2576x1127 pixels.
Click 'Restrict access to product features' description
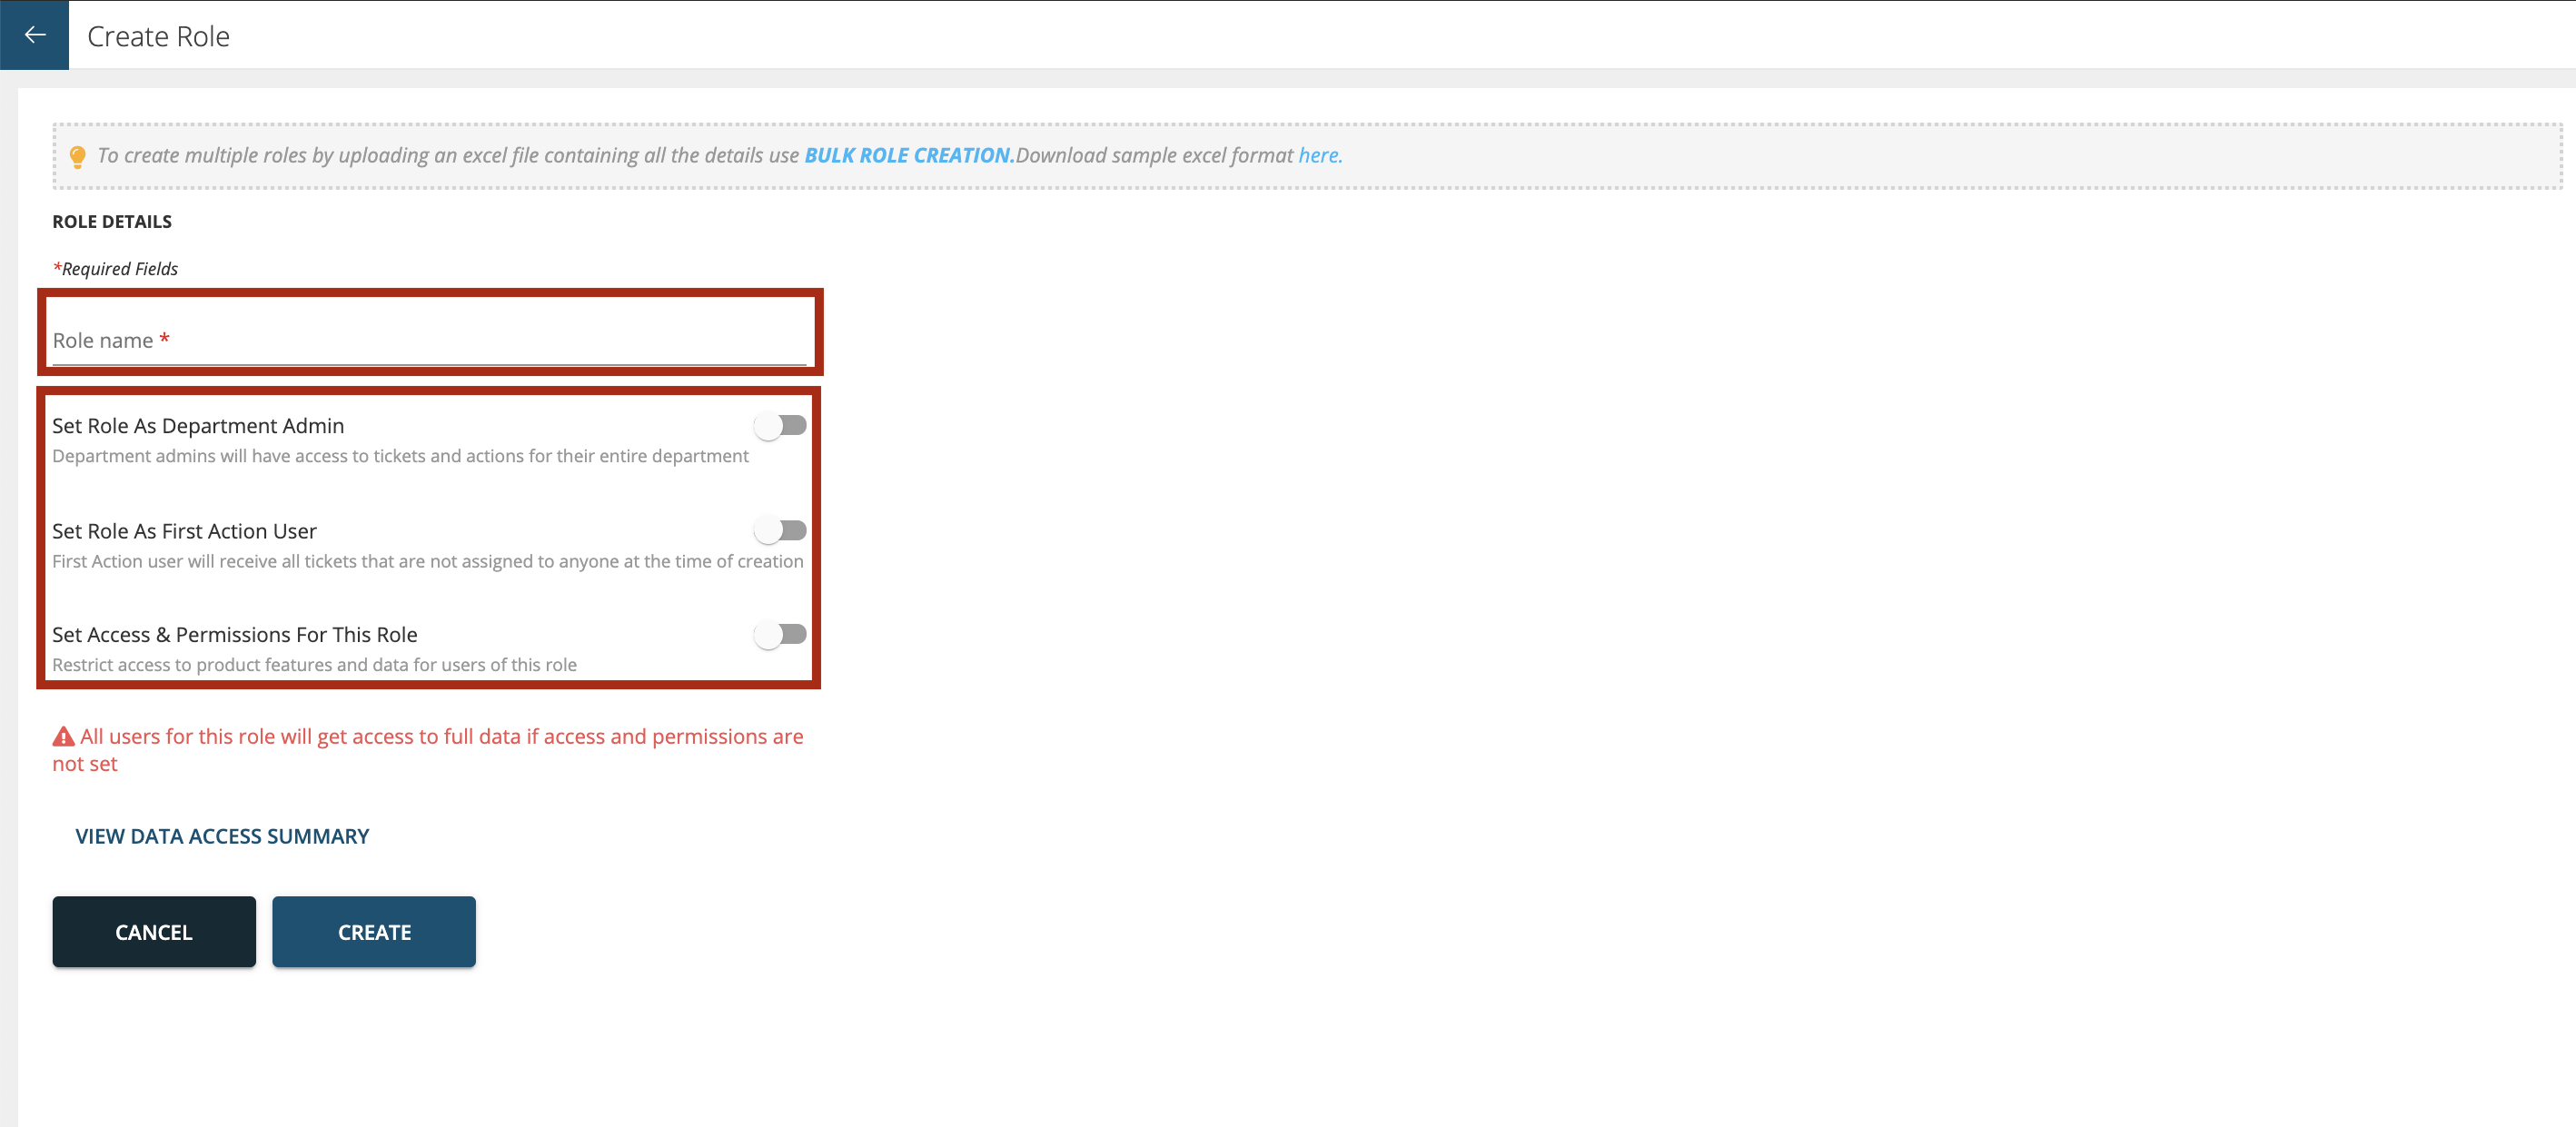point(314,665)
